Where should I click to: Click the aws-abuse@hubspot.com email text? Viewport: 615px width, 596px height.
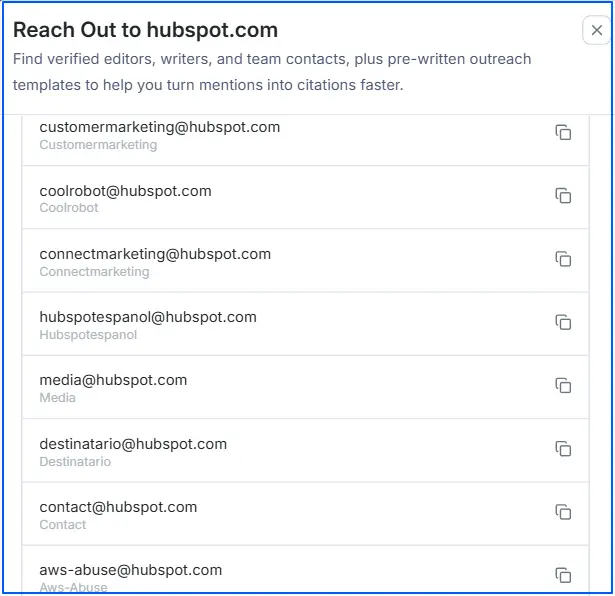point(130,570)
